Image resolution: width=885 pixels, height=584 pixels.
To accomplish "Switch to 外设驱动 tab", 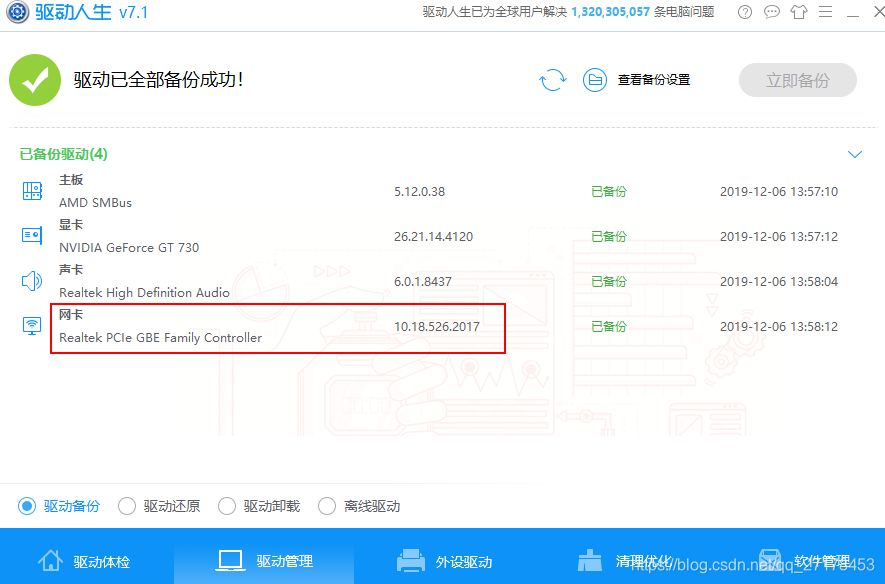I will [444, 561].
